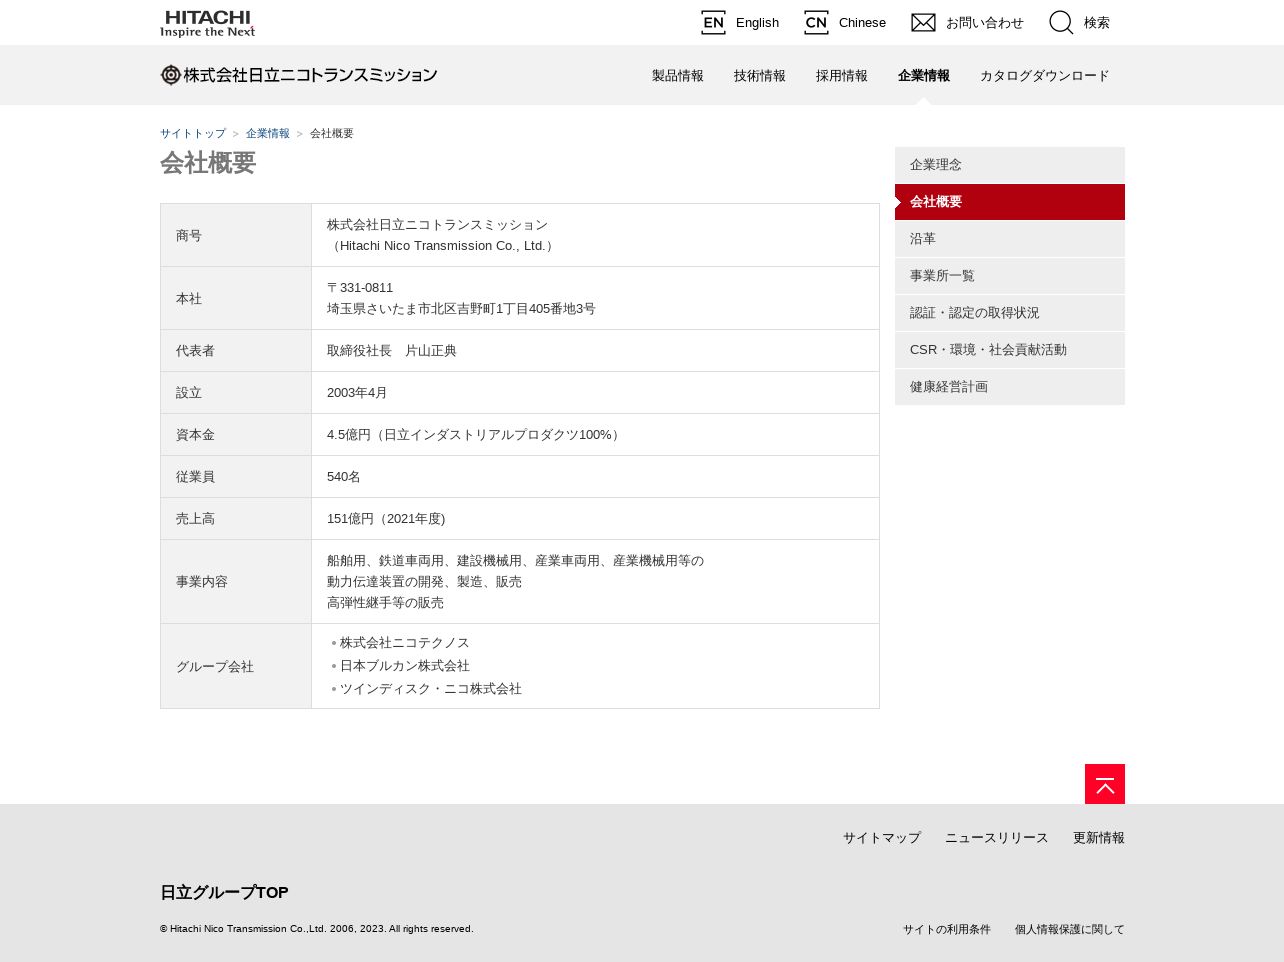Open the 日立グループTOP link
Viewport: 1284px width, 962px height.
(224, 893)
